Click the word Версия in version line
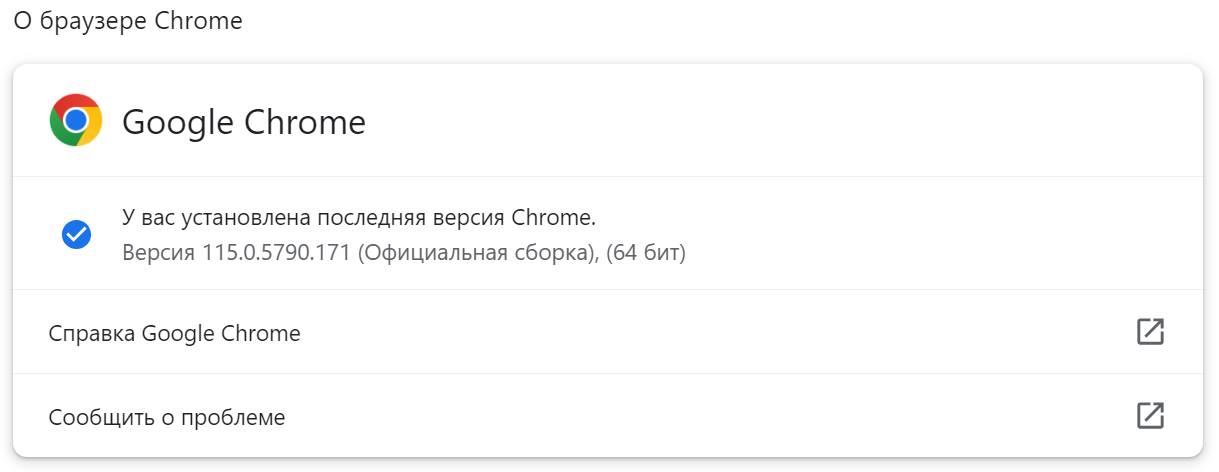 158,252
